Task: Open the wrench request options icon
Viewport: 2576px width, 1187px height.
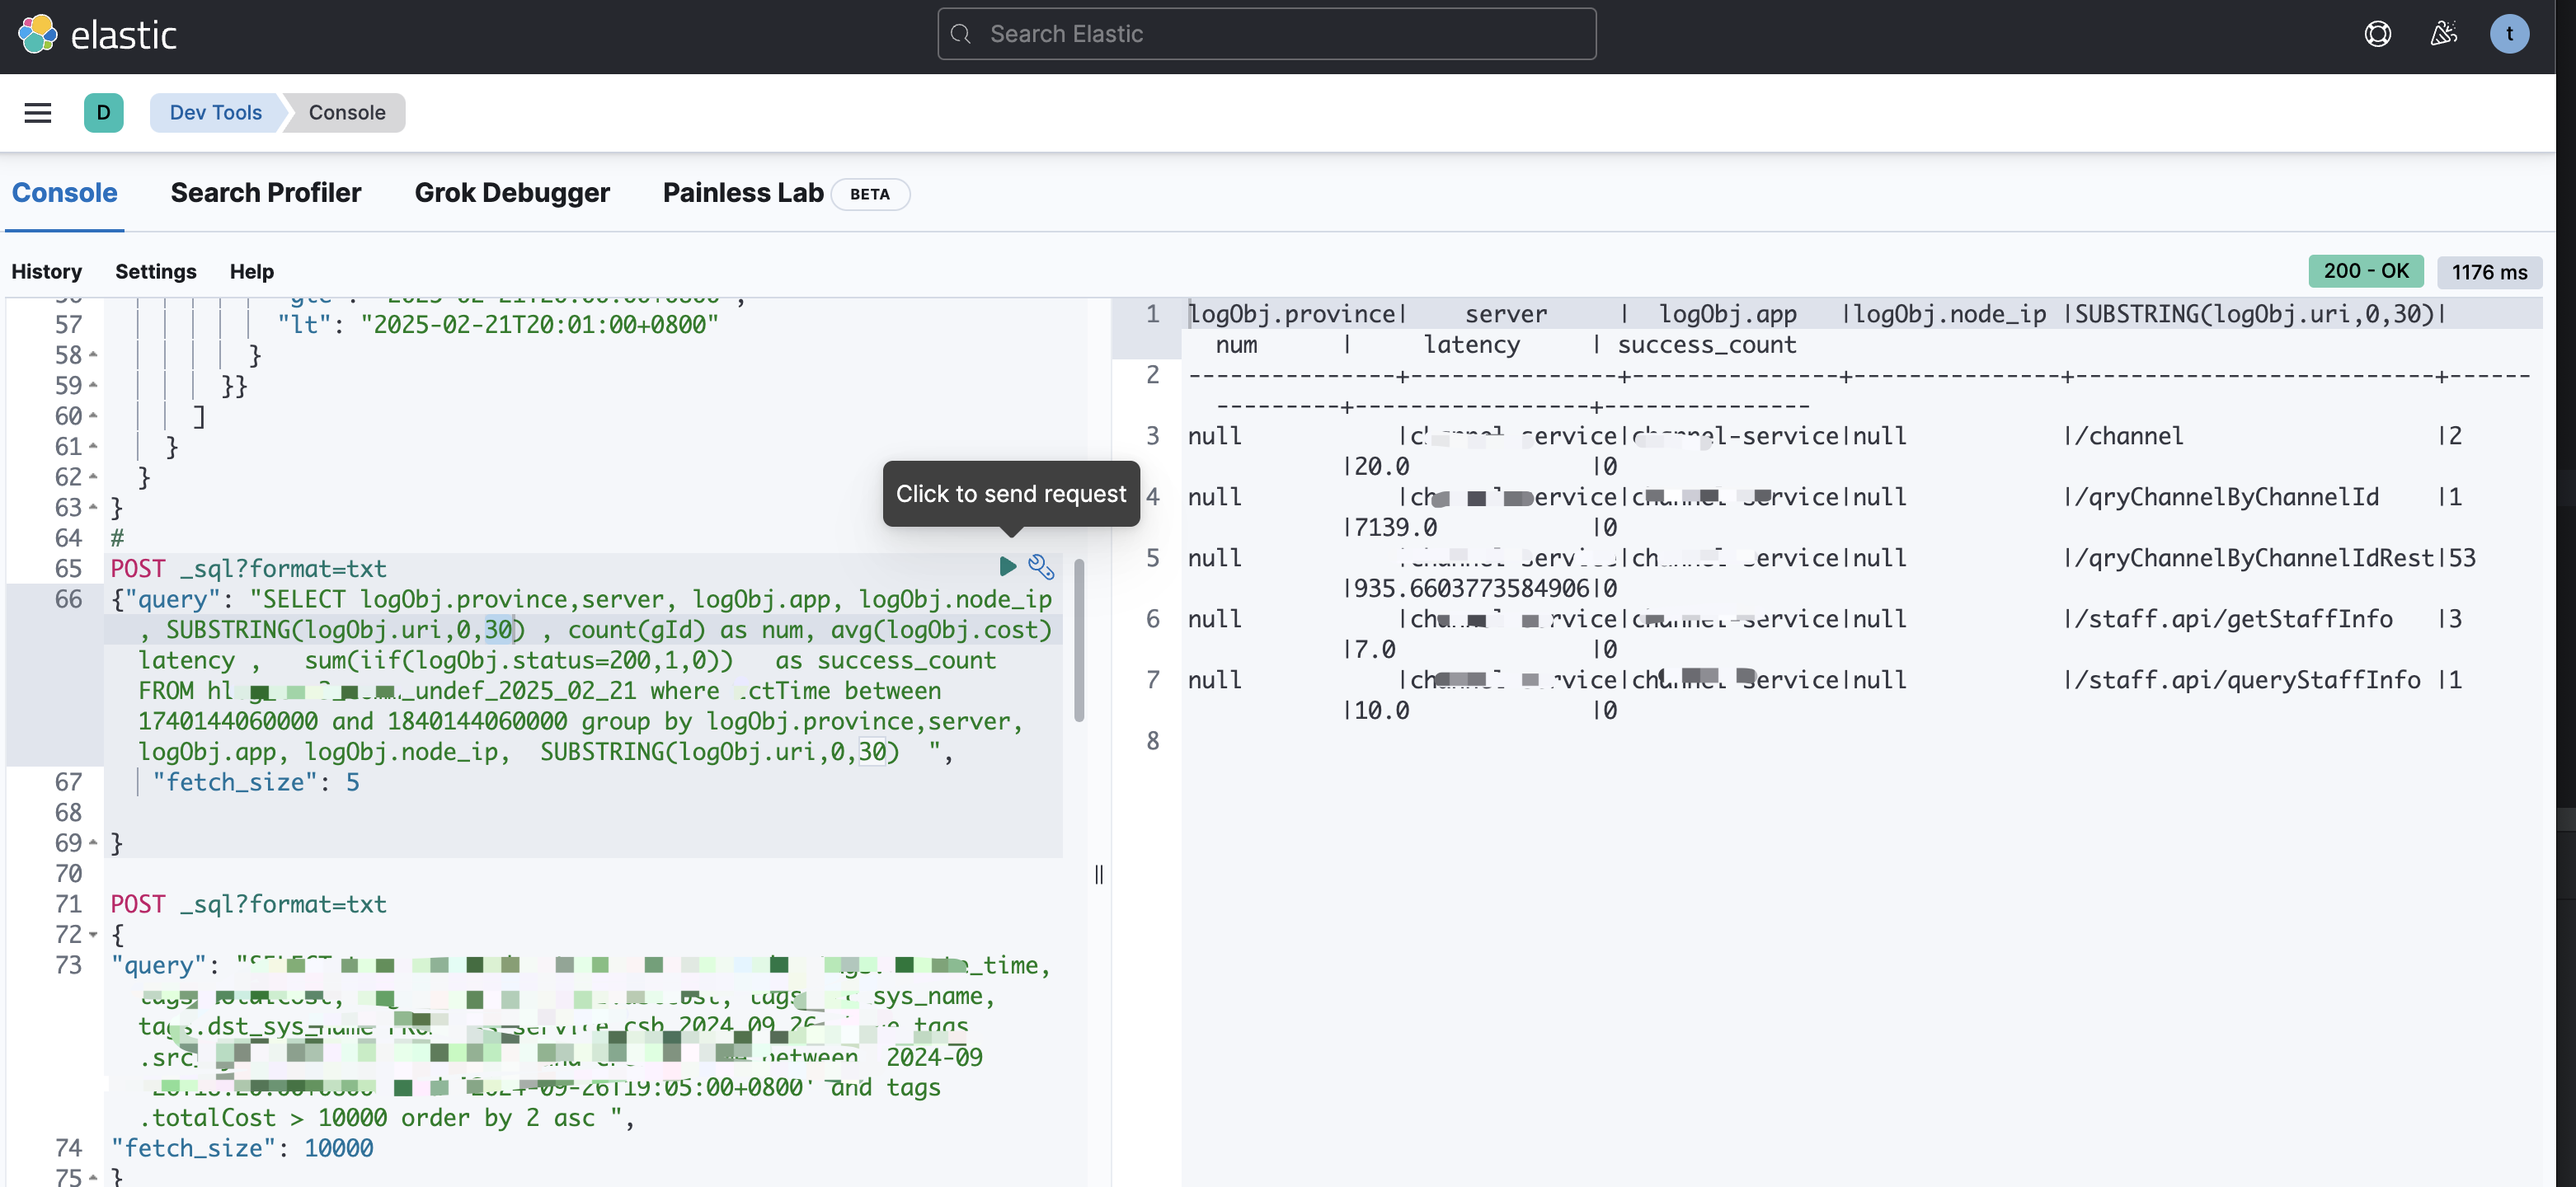Action: pyautogui.click(x=1041, y=567)
